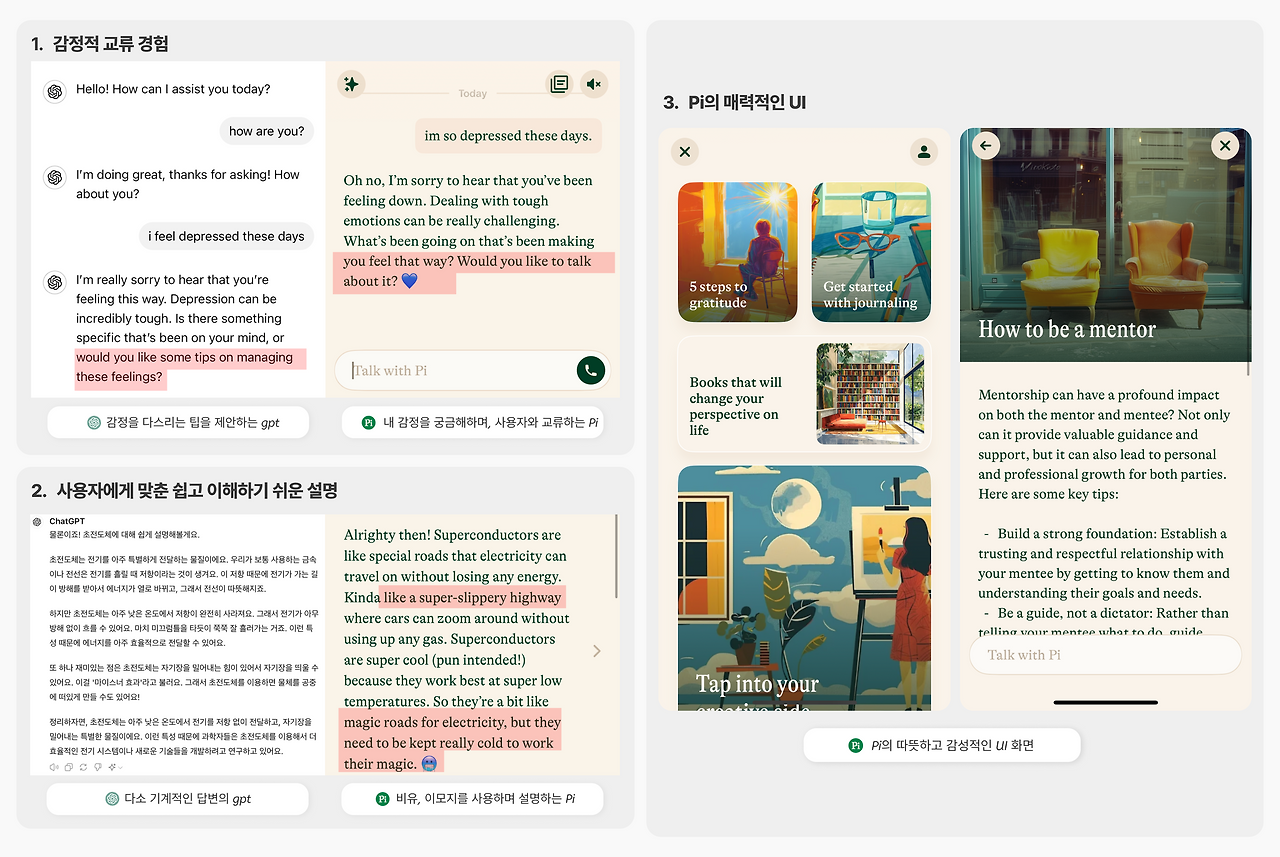Start a call with the green phone button
Viewport: 1280px width, 857px height.
pyautogui.click(x=591, y=370)
